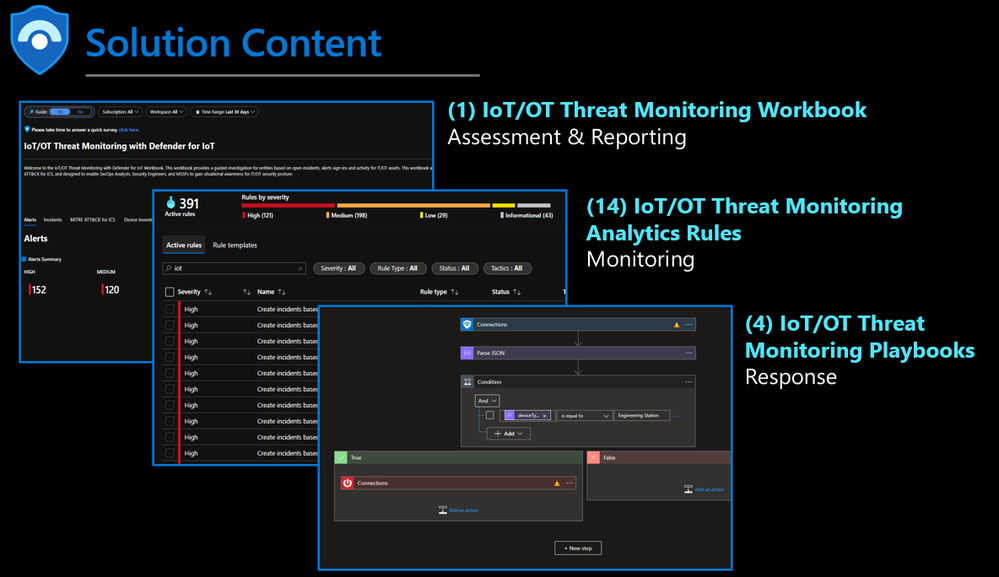The image size is (999, 577).
Task: Expand the And operator dropdown in Condition
Action: [x=487, y=401]
